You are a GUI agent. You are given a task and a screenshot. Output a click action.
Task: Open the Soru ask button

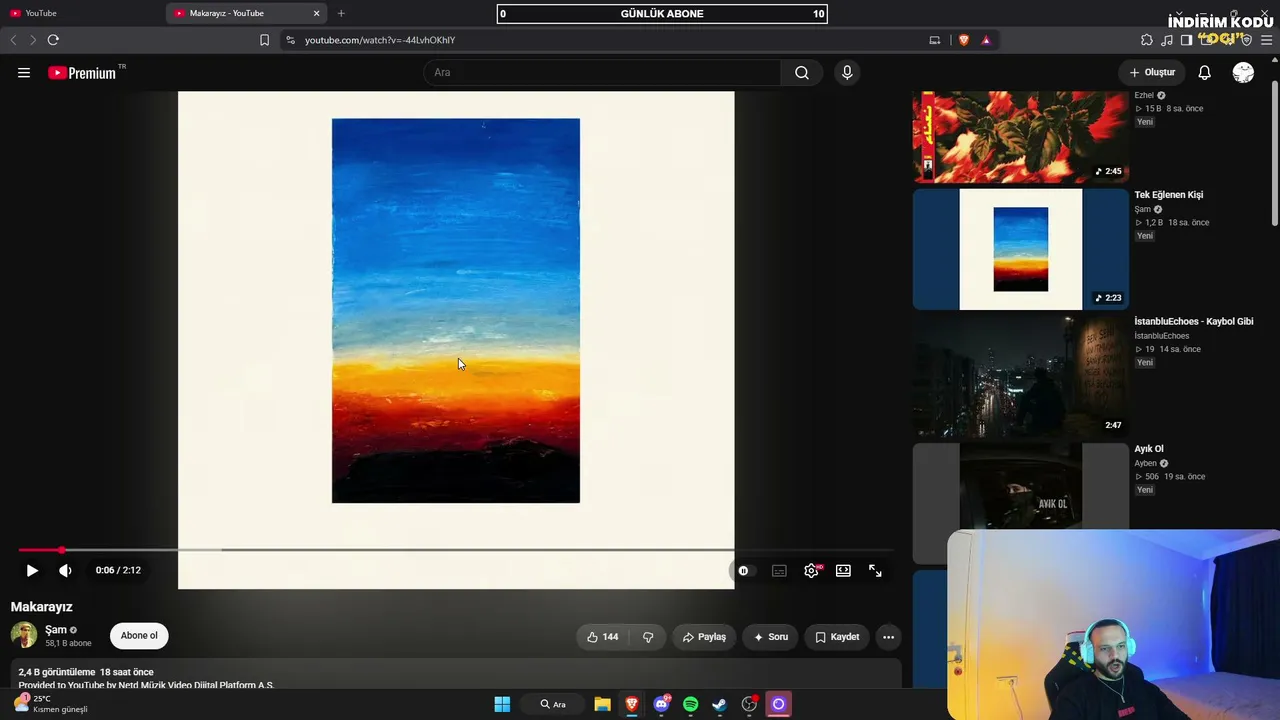point(771,637)
